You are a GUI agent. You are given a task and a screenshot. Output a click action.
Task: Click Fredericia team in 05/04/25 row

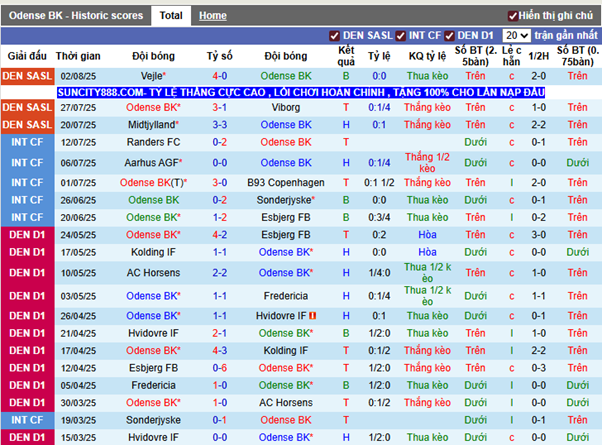pyautogui.click(x=153, y=385)
